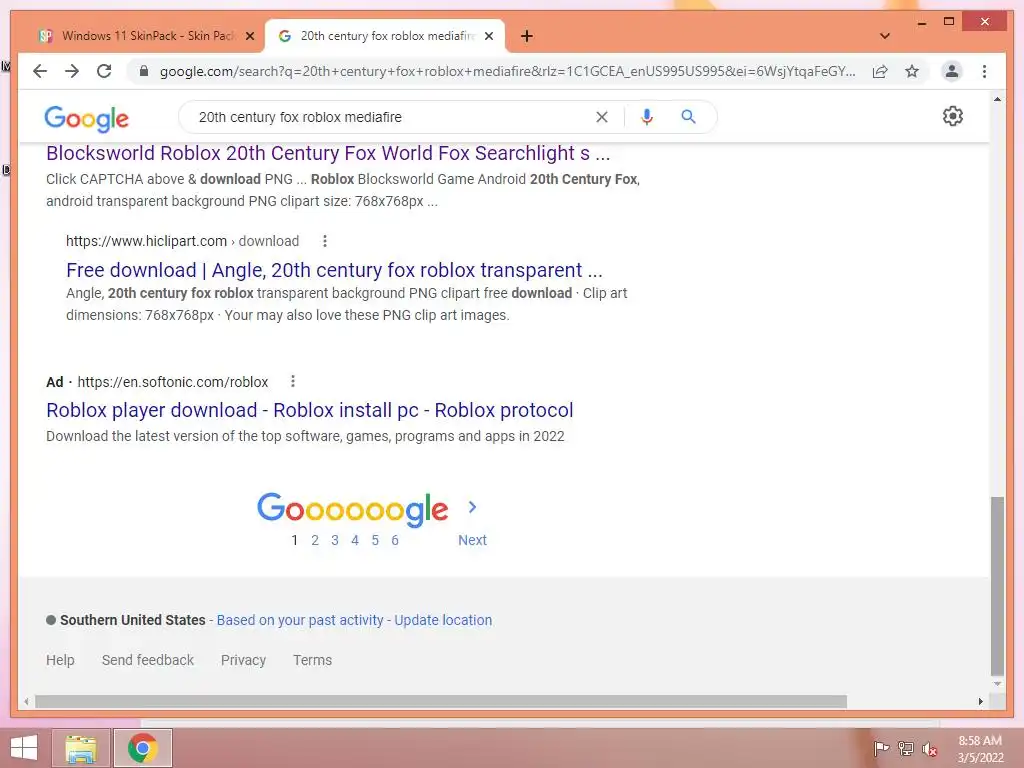This screenshot has width=1024, height=768.
Task: Go to Google home via the logo
Action: pos(86,118)
